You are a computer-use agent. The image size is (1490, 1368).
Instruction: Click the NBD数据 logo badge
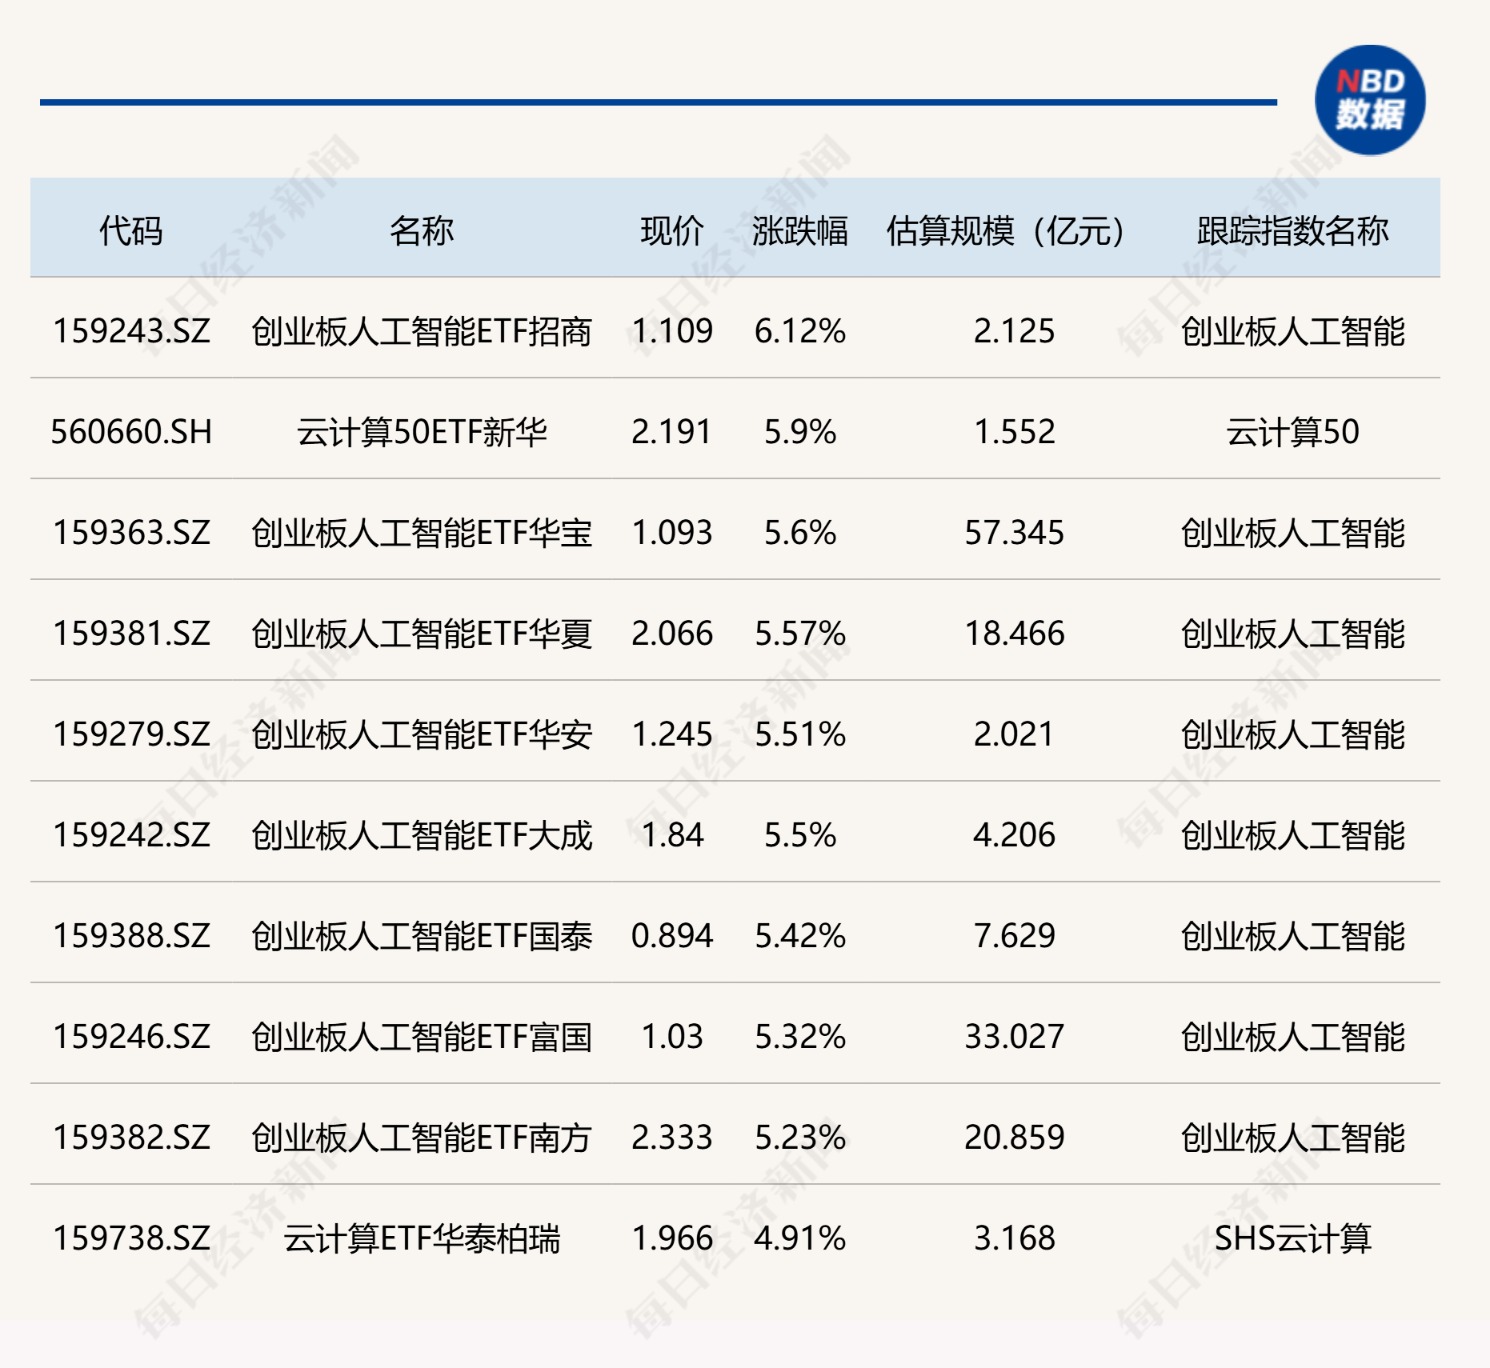[x=1370, y=100]
